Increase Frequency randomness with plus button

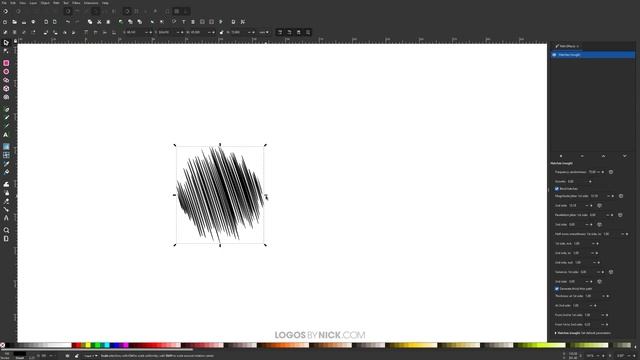coord(603,172)
